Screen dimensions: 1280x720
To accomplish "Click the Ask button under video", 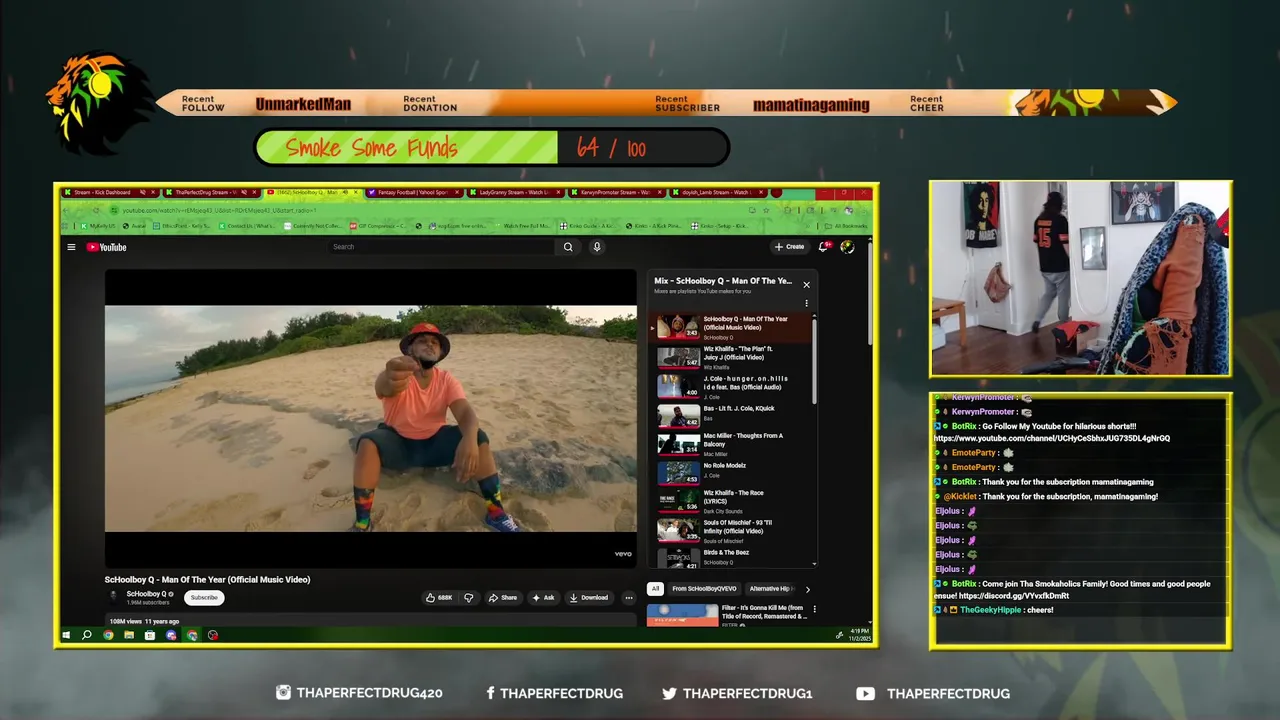I will click(543, 597).
